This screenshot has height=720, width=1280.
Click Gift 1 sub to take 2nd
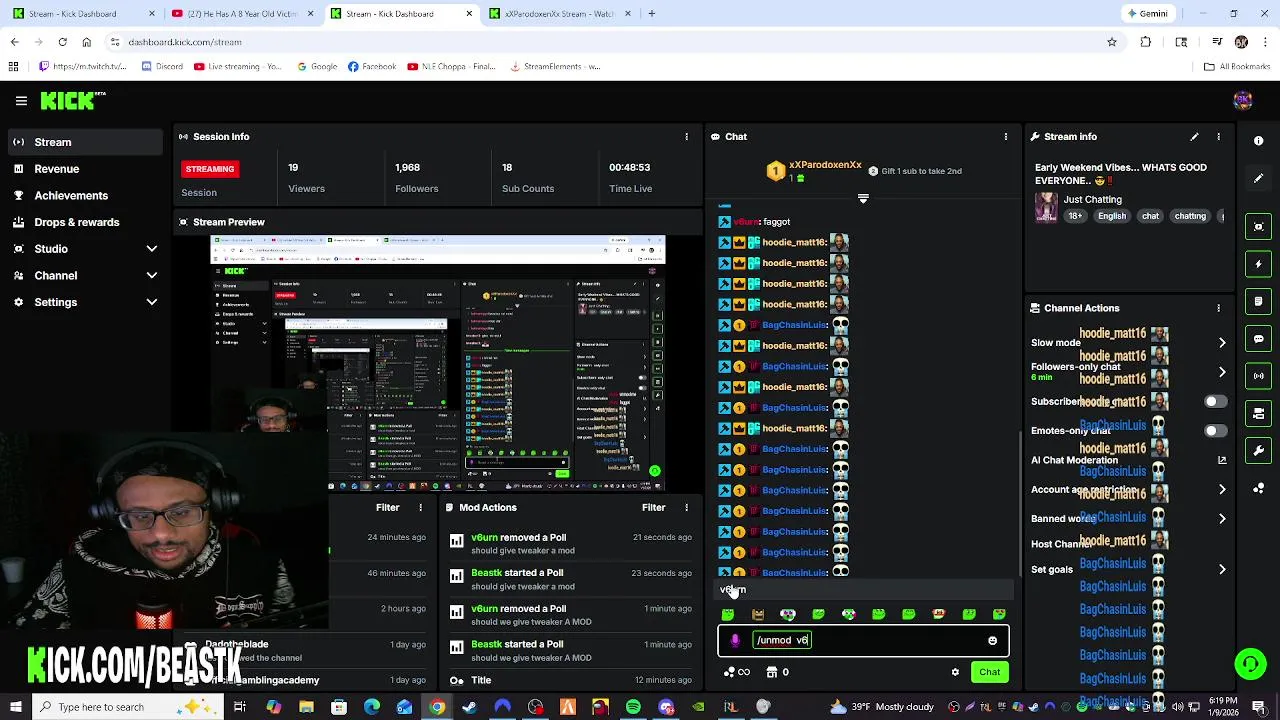point(915,171)
